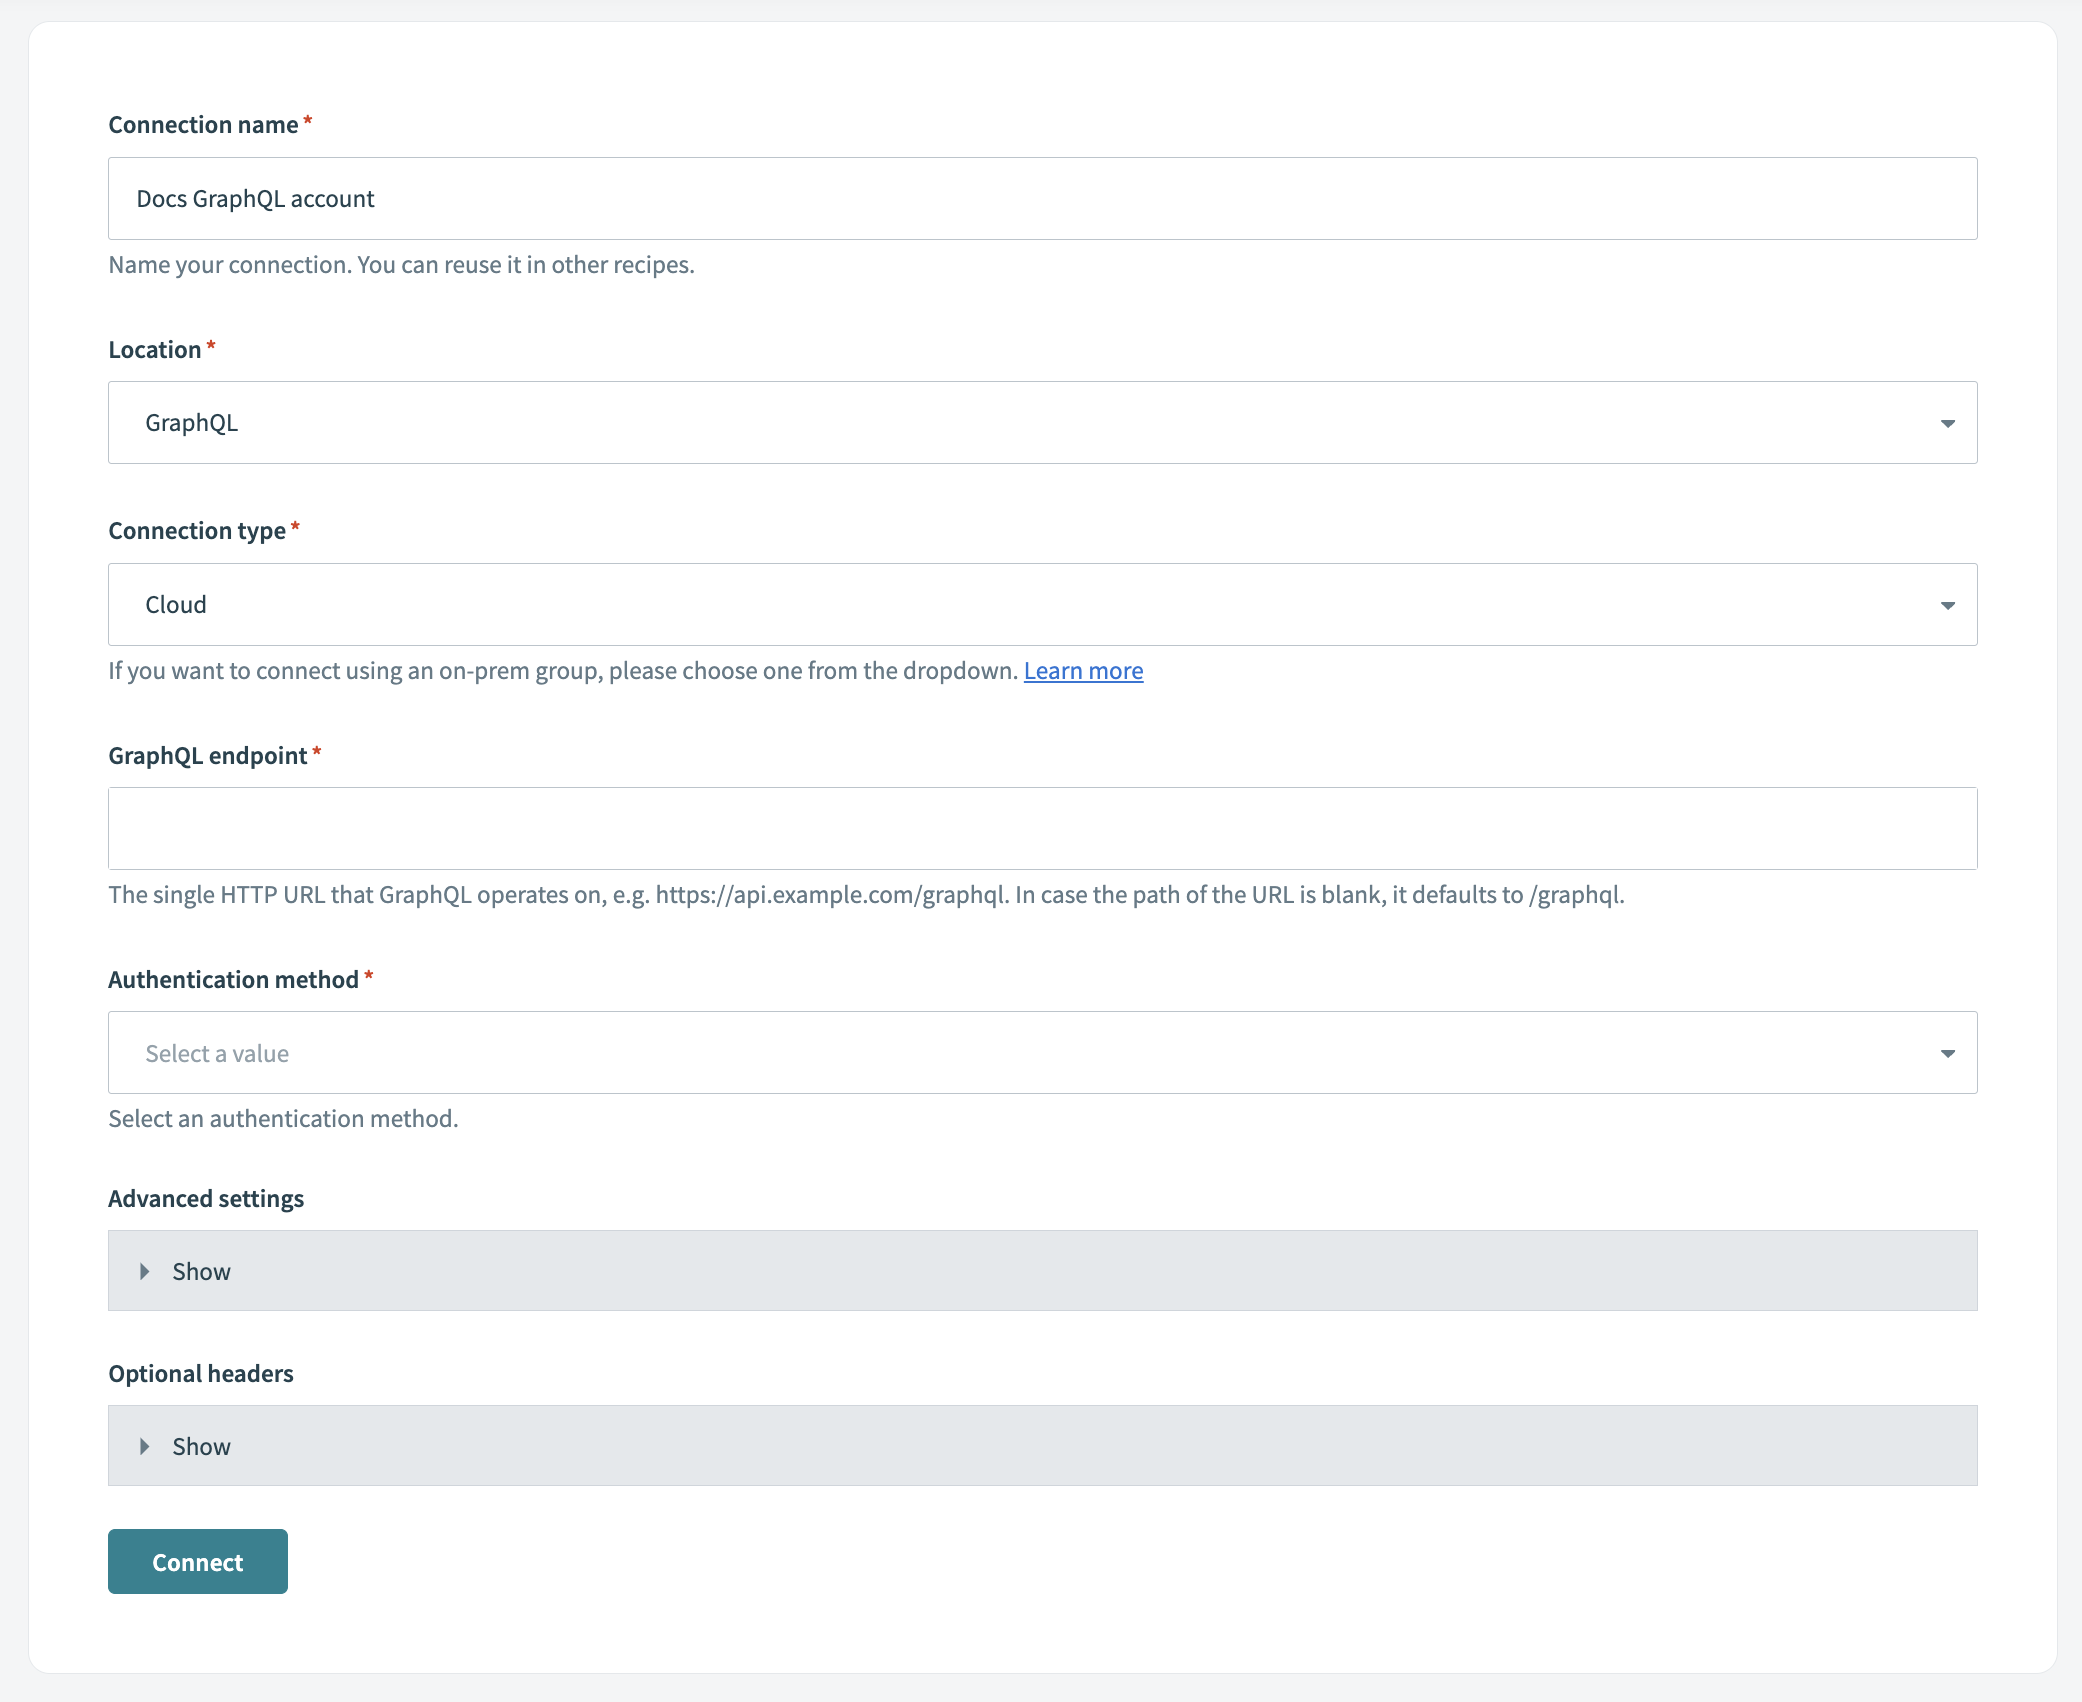Click the dropdown arrow beside GraphQL location
The width and height of the screenshot is (2082, 1702).
pyautogui.click(x=1948, y=422)
